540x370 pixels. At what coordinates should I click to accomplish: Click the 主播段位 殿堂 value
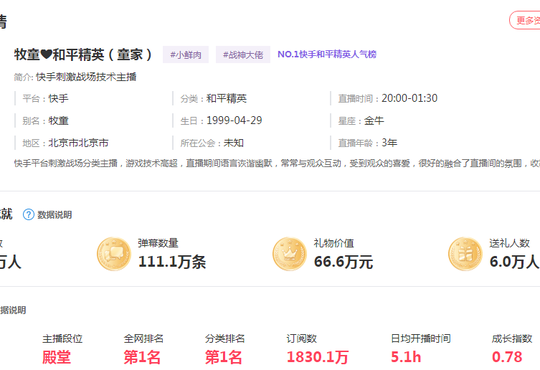tap(56, 357)
